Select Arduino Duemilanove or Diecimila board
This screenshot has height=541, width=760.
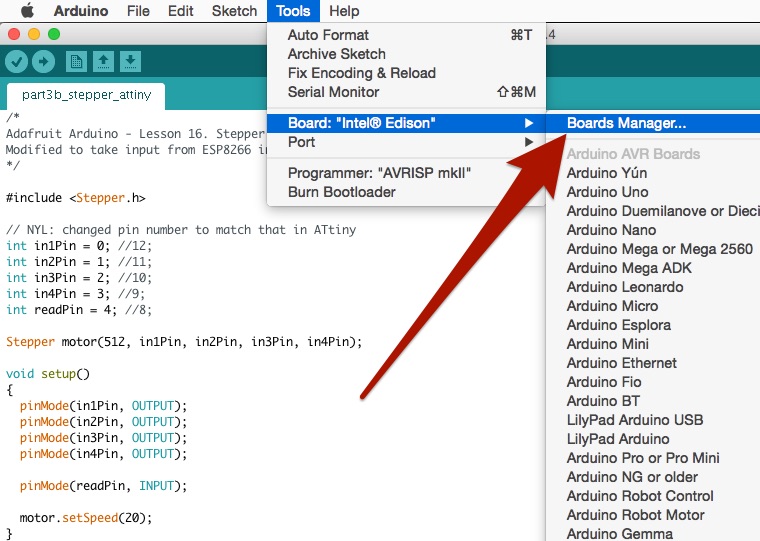pos(653,211)
